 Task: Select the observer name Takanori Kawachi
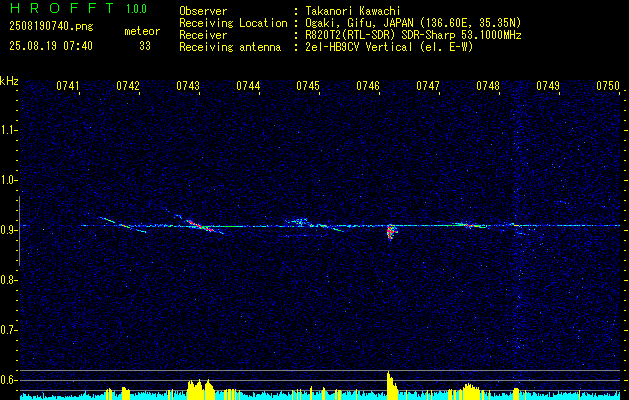353,11
